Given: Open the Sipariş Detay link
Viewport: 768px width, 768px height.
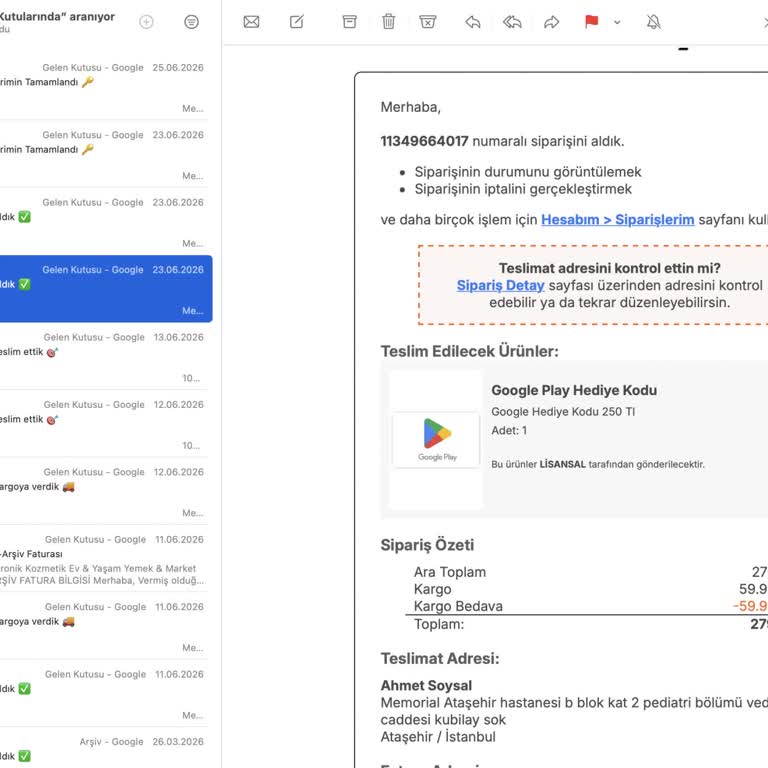Looking at the screenshot, I should tap(500, 286).
